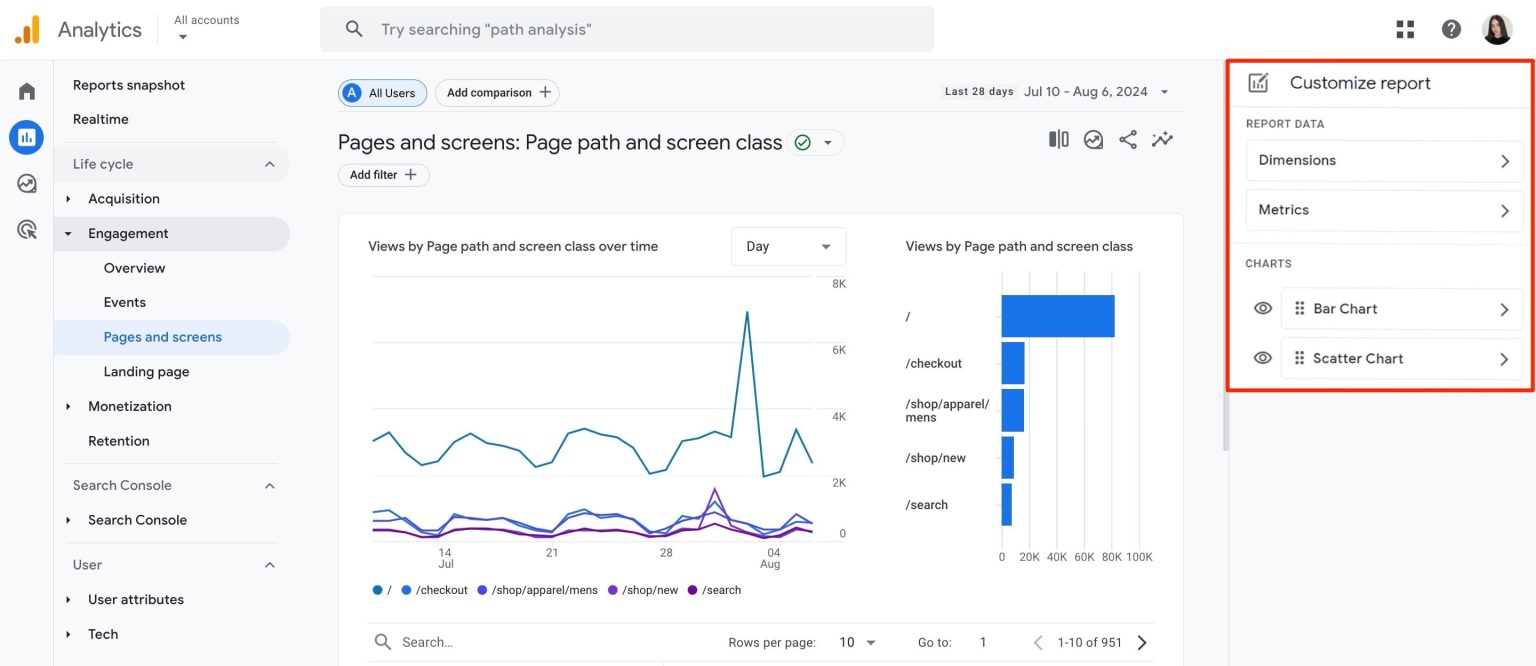Select Landing page under Engagement

[x=146, y=371]
